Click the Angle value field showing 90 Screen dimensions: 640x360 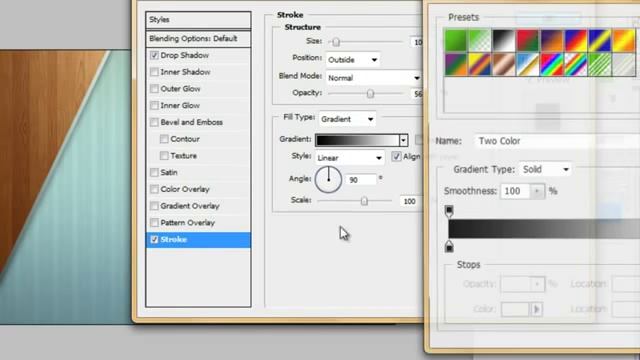[x=361, y=180]
